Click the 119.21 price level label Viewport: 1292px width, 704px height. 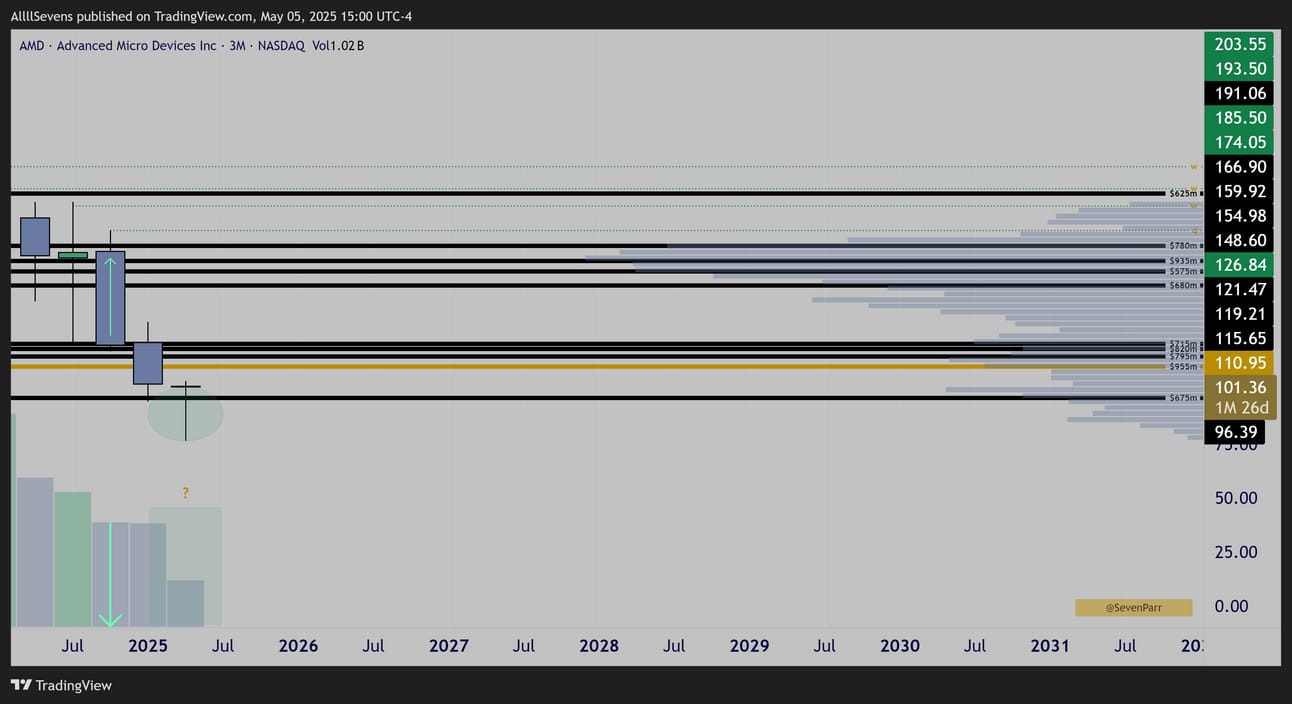1240,314
